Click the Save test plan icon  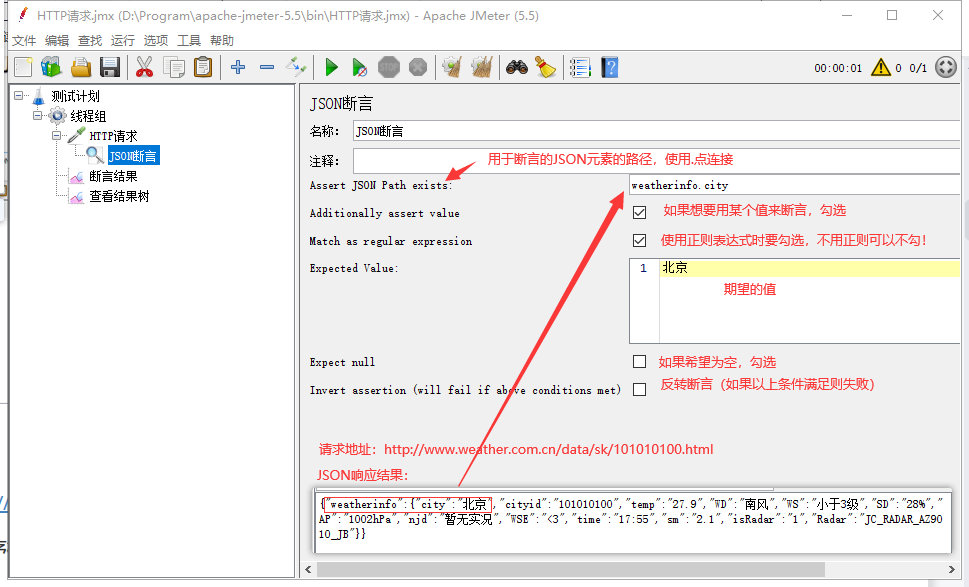pos(110,67)
